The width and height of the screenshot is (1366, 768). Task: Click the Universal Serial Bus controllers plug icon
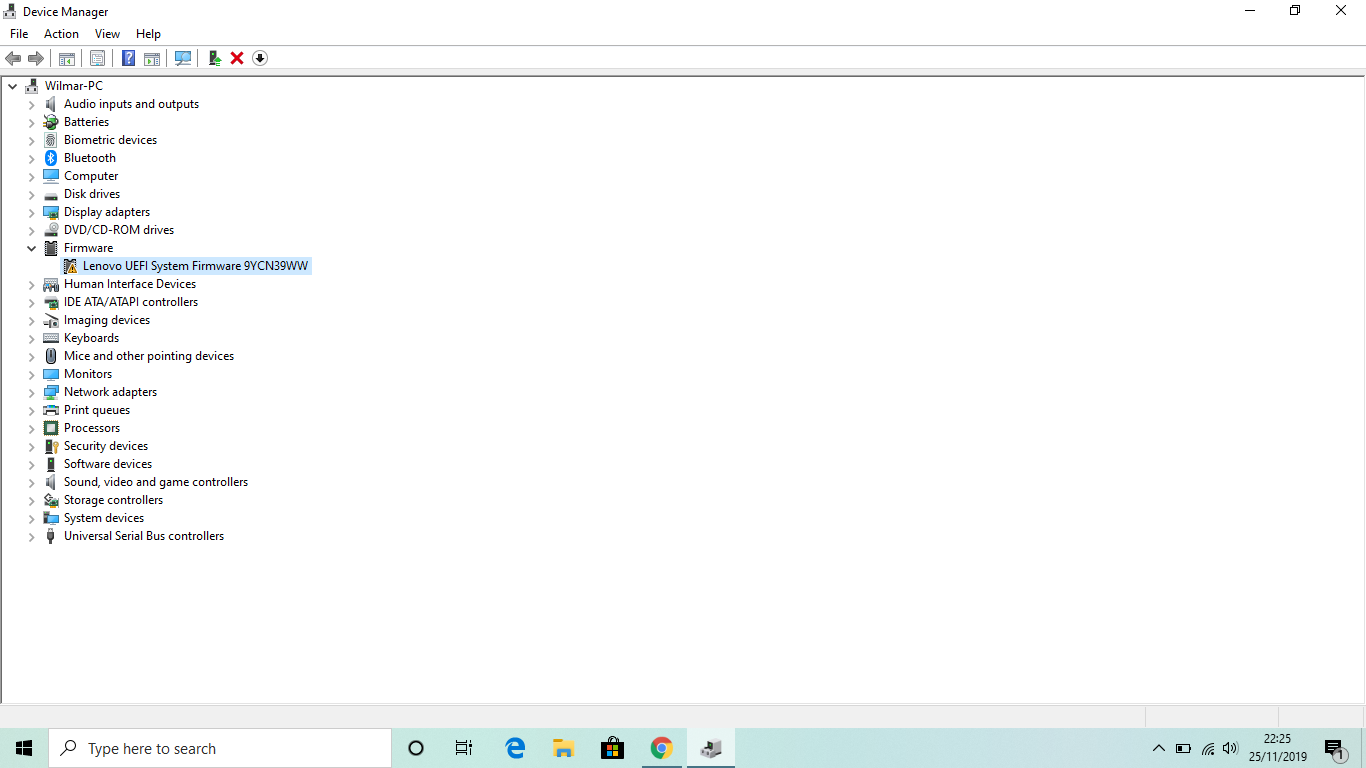coord(51,536)
